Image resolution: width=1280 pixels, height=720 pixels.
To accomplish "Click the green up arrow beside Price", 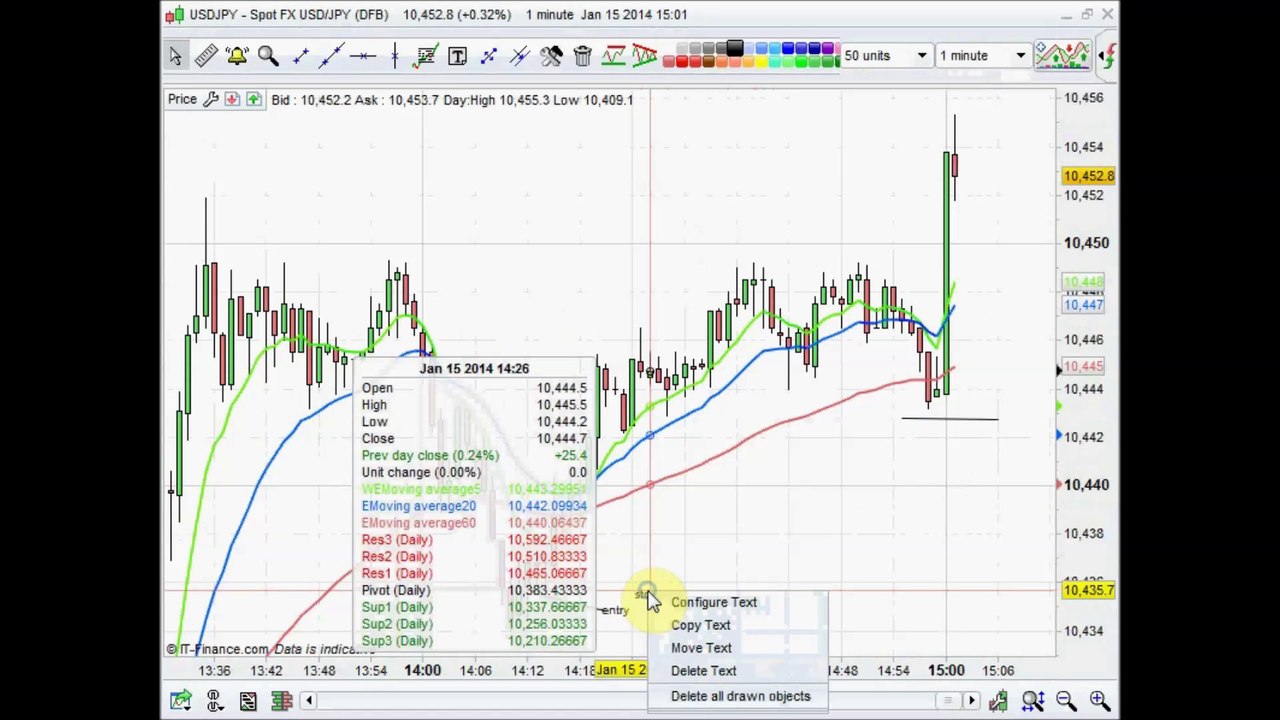I will (253, 99).
